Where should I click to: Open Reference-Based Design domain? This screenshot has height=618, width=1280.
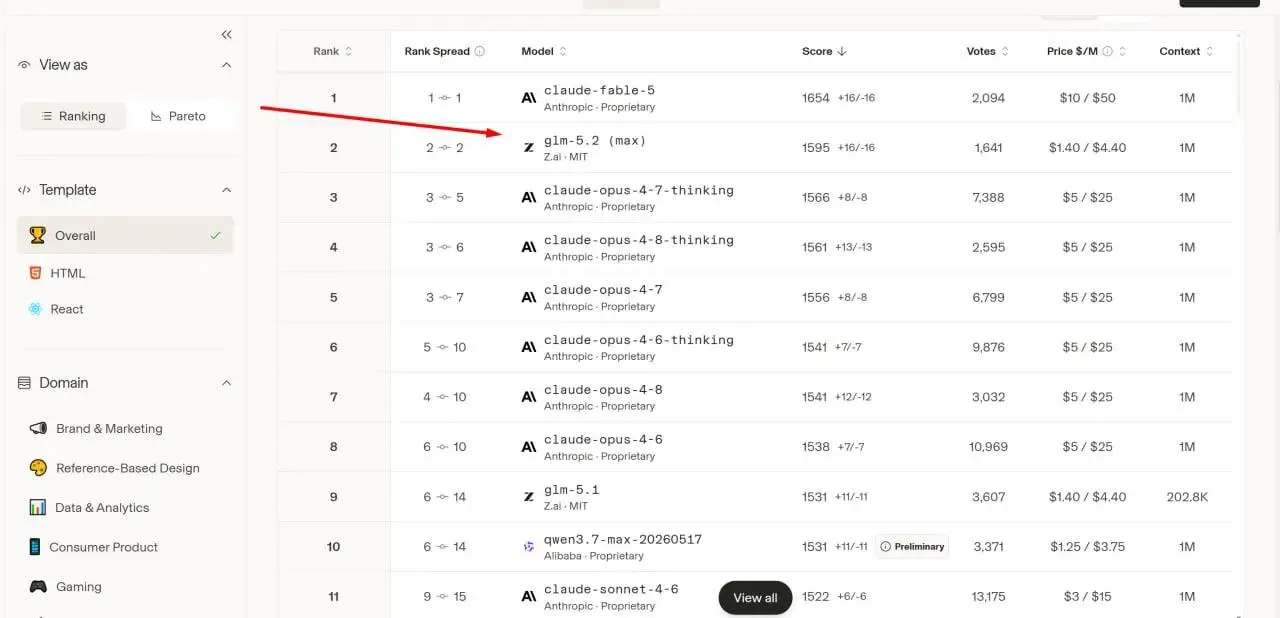click(x=128, y=468)
